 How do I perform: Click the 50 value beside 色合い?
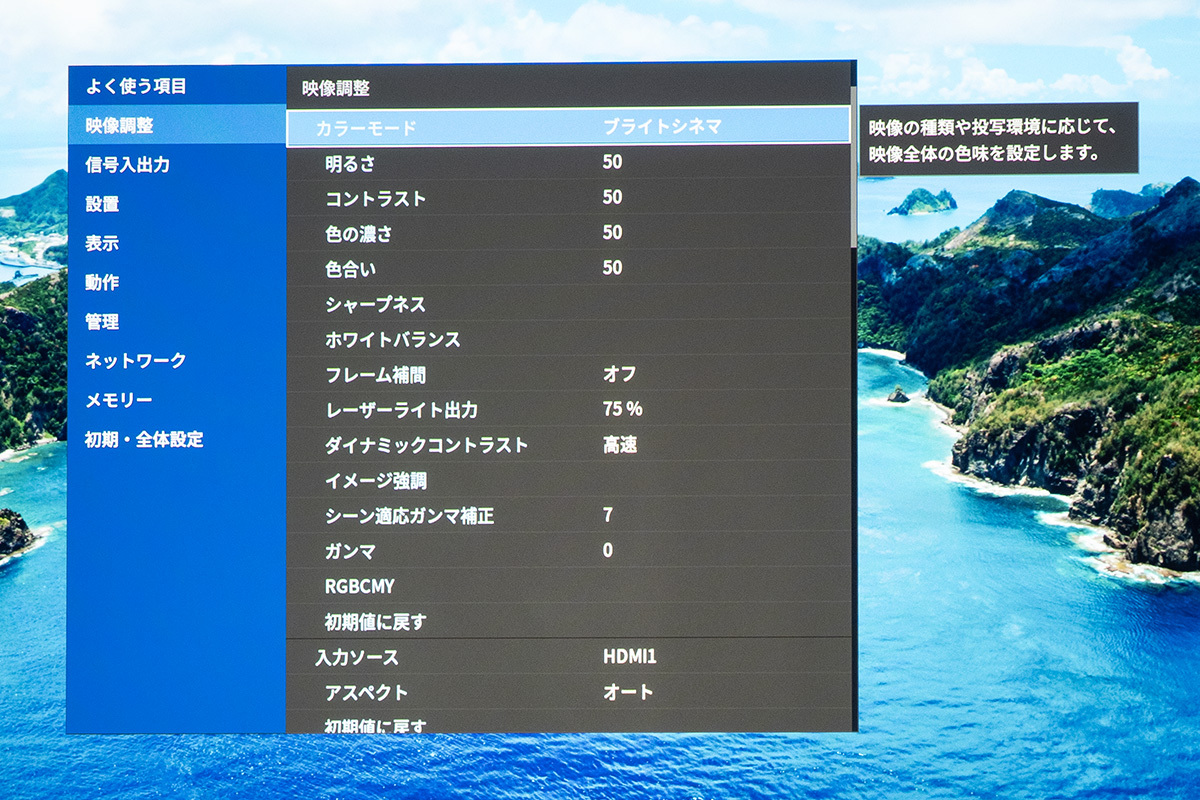[x=612, y=268]
